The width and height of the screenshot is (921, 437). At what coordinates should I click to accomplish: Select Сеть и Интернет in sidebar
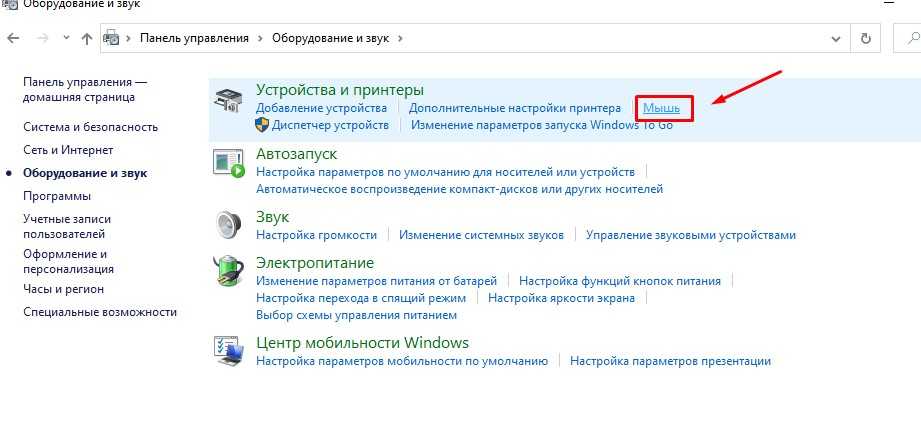tap(68, 150)
